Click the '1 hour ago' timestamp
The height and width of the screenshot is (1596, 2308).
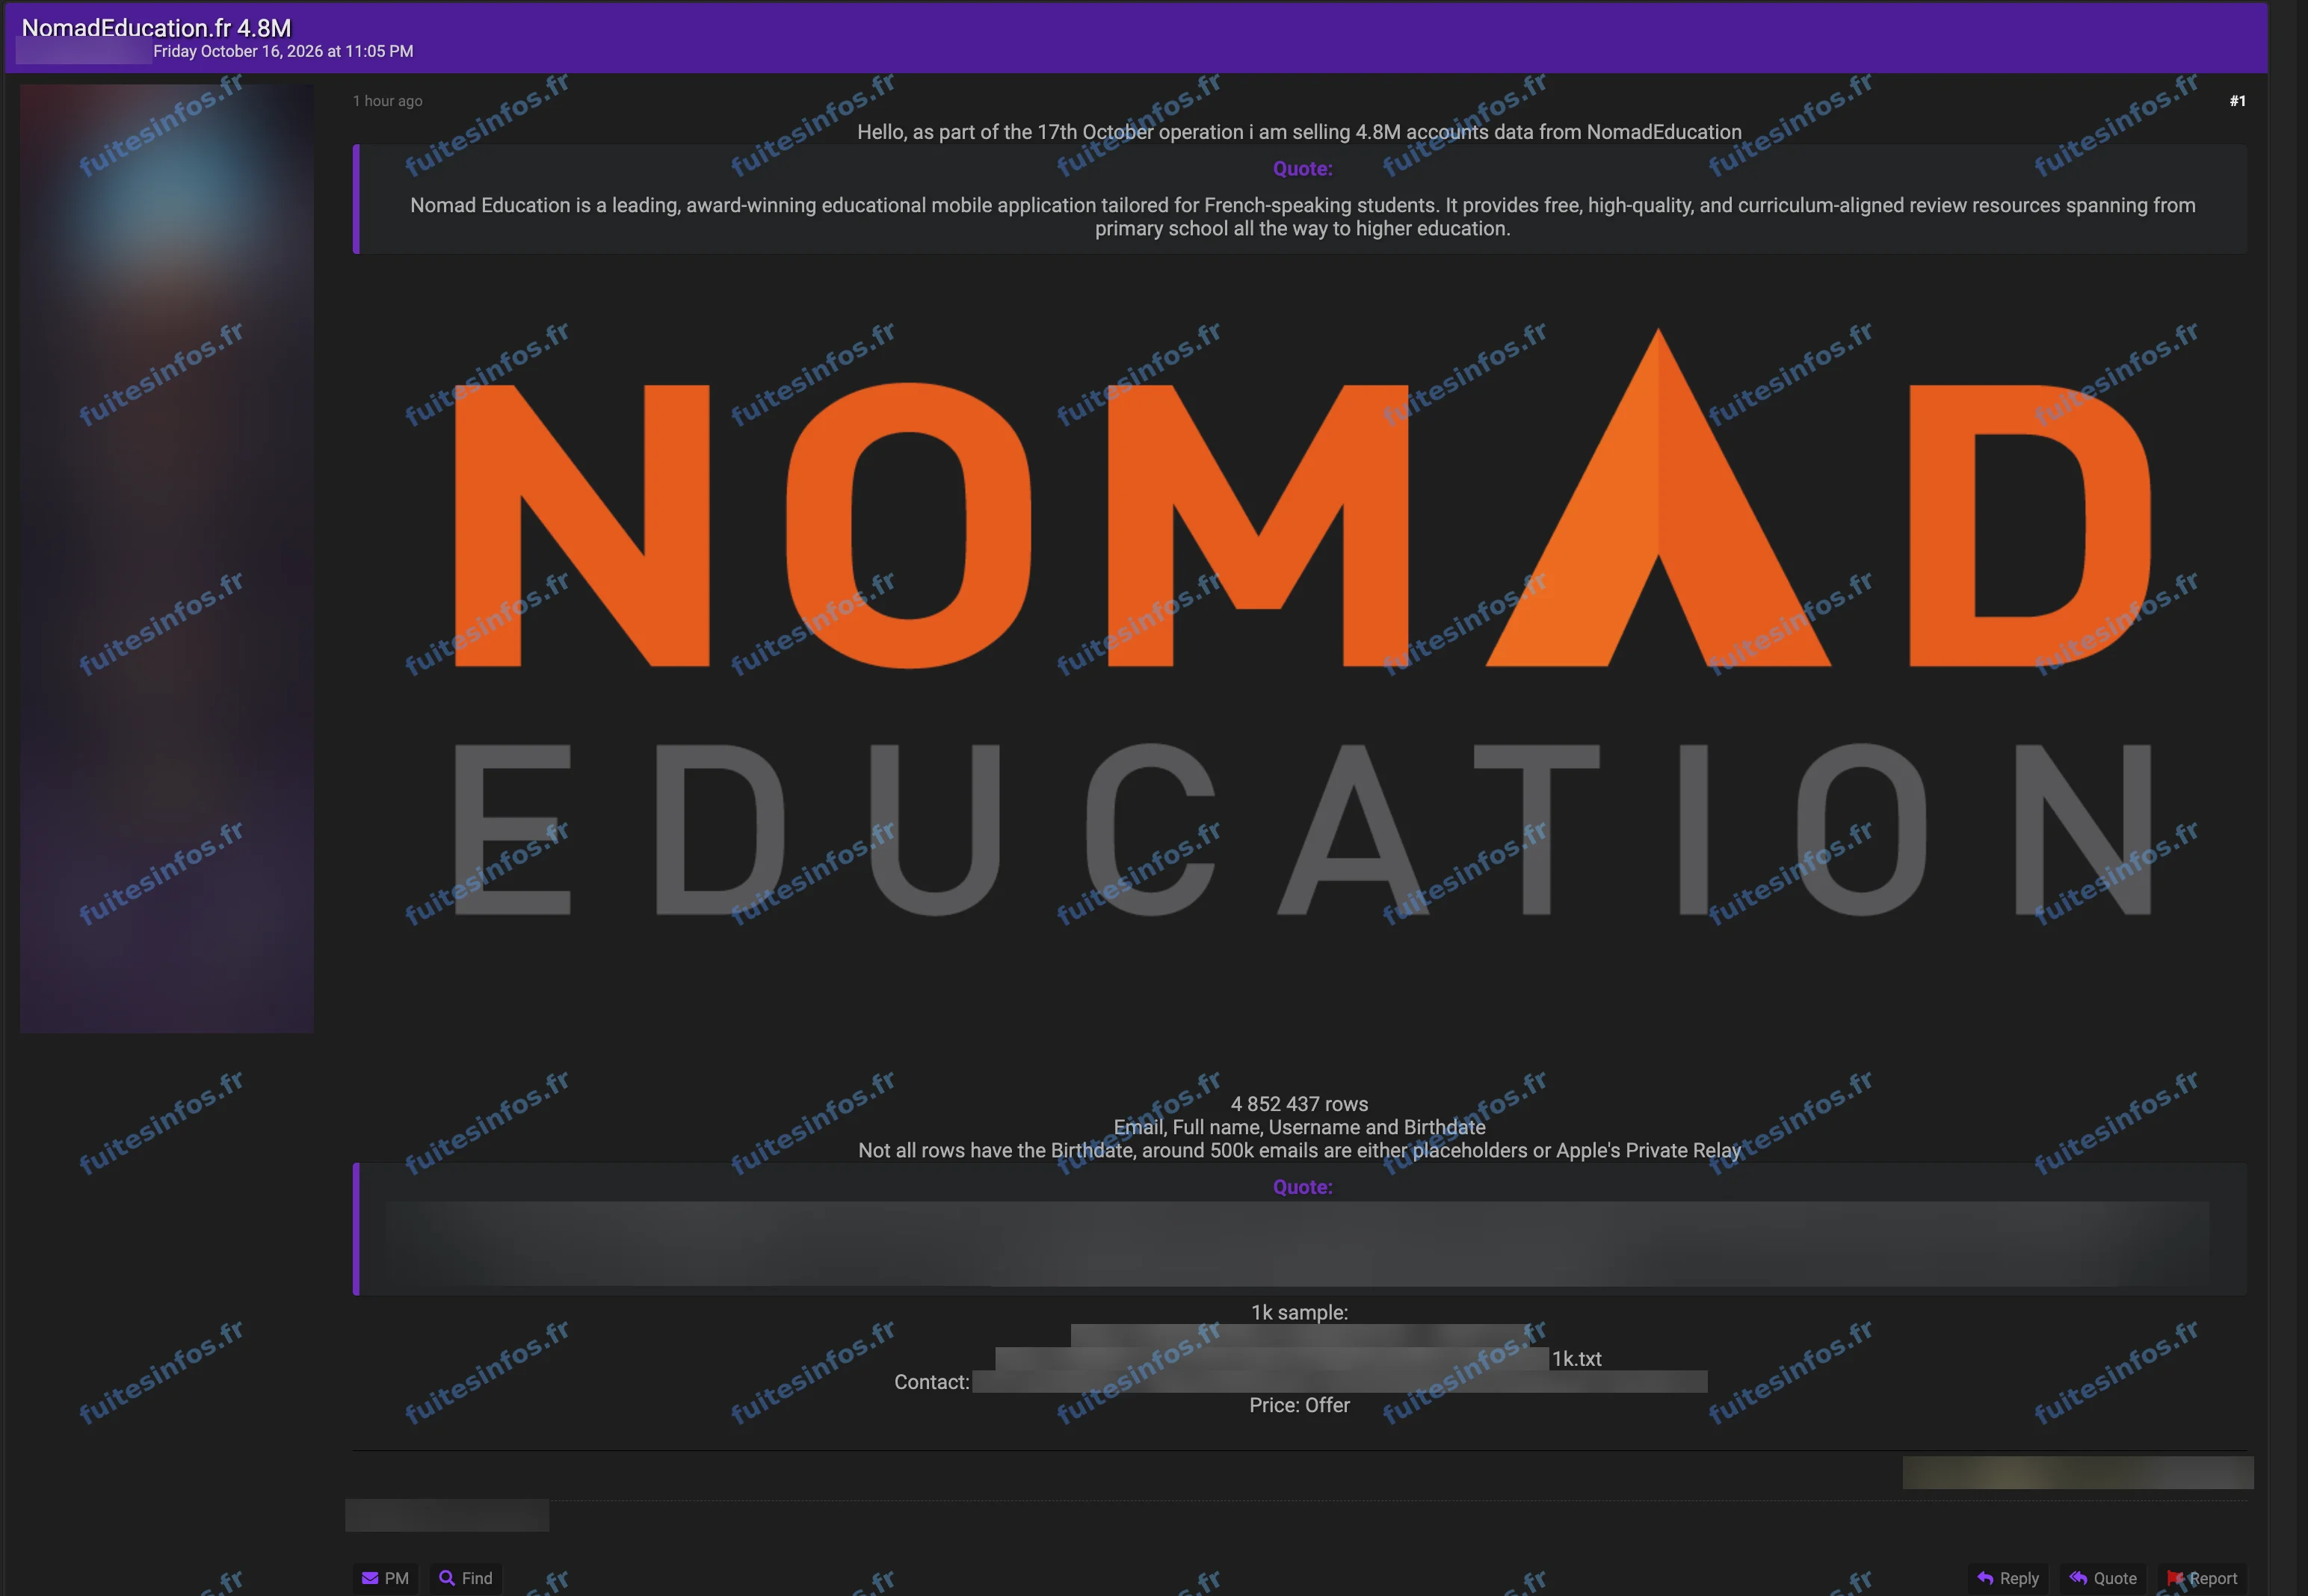pos(387,101)
